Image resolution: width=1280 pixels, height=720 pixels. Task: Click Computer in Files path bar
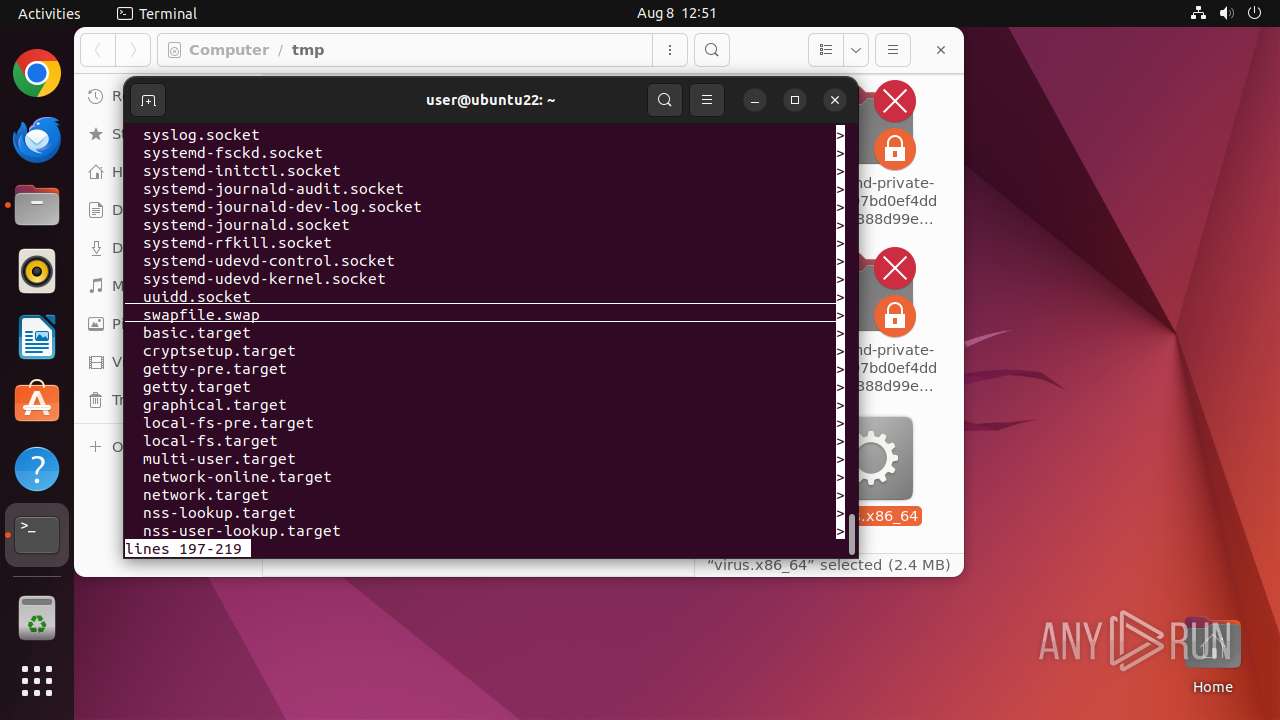[x=229, y=50]
